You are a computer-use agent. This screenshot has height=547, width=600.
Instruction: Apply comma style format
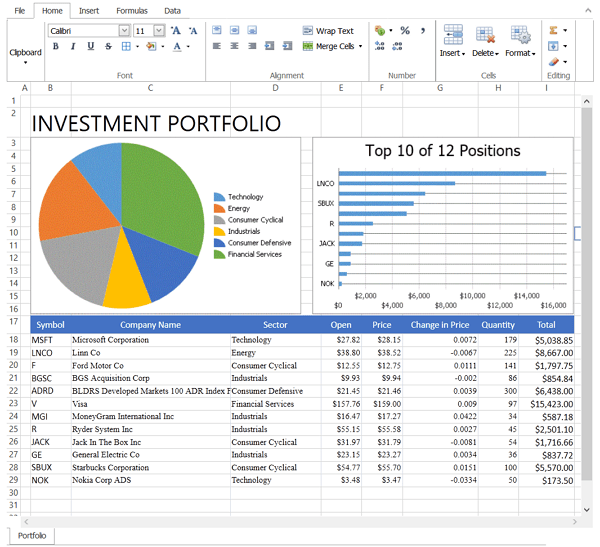click(x=423, y=30)
